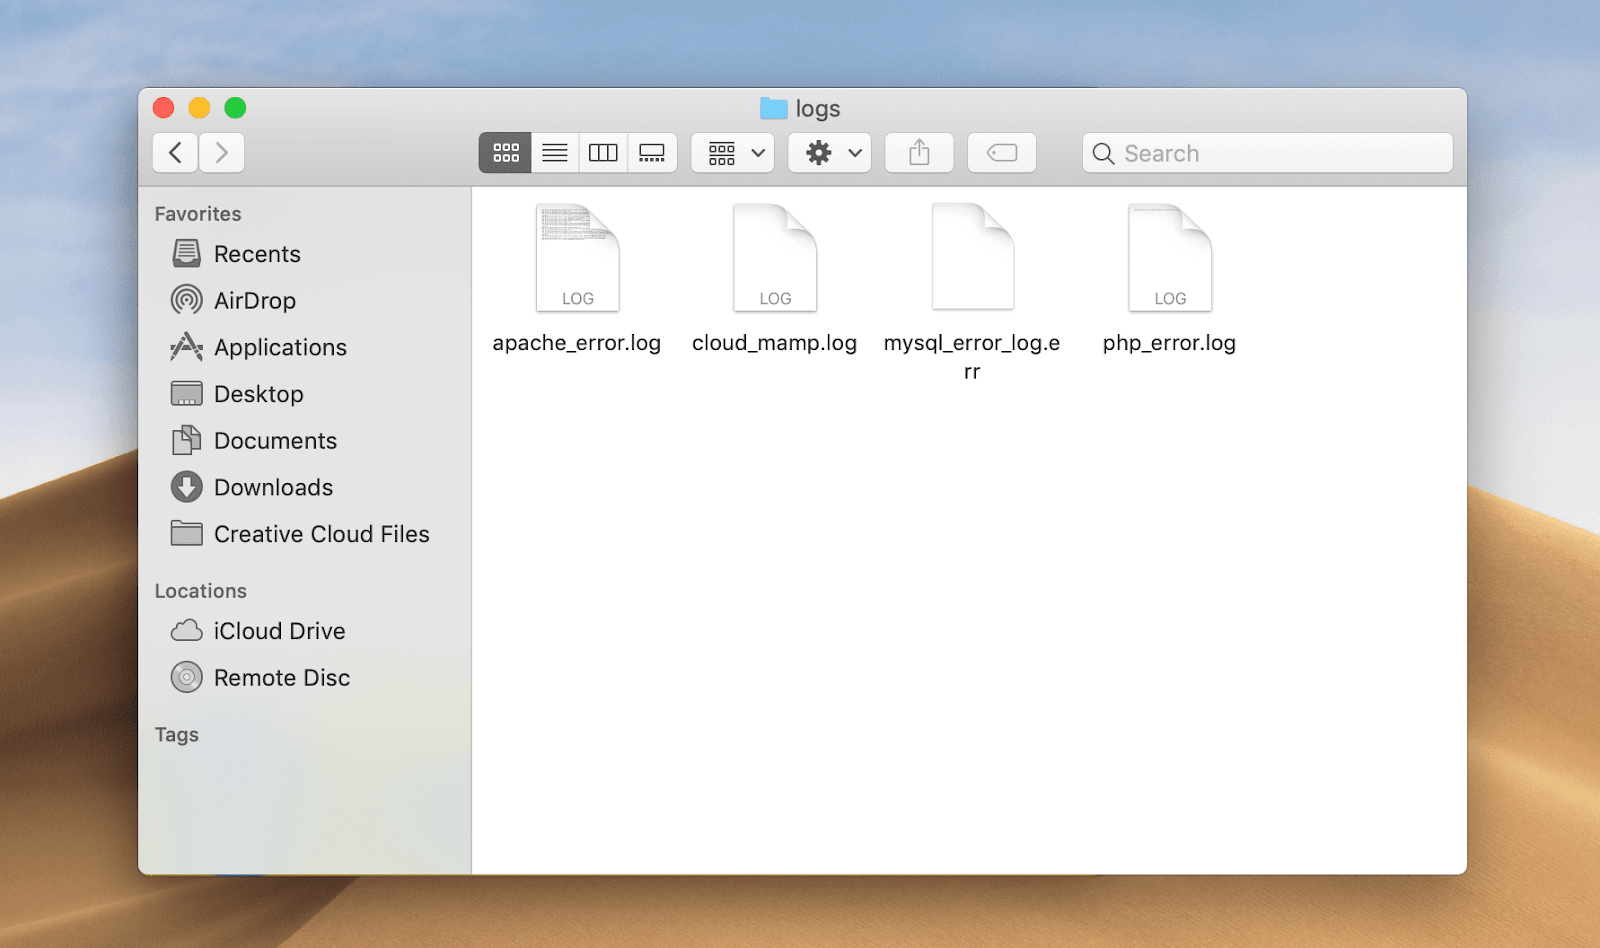The image size is (1600, 948).
Task: Open the Share menu icon
Action: tap(919, 152)
